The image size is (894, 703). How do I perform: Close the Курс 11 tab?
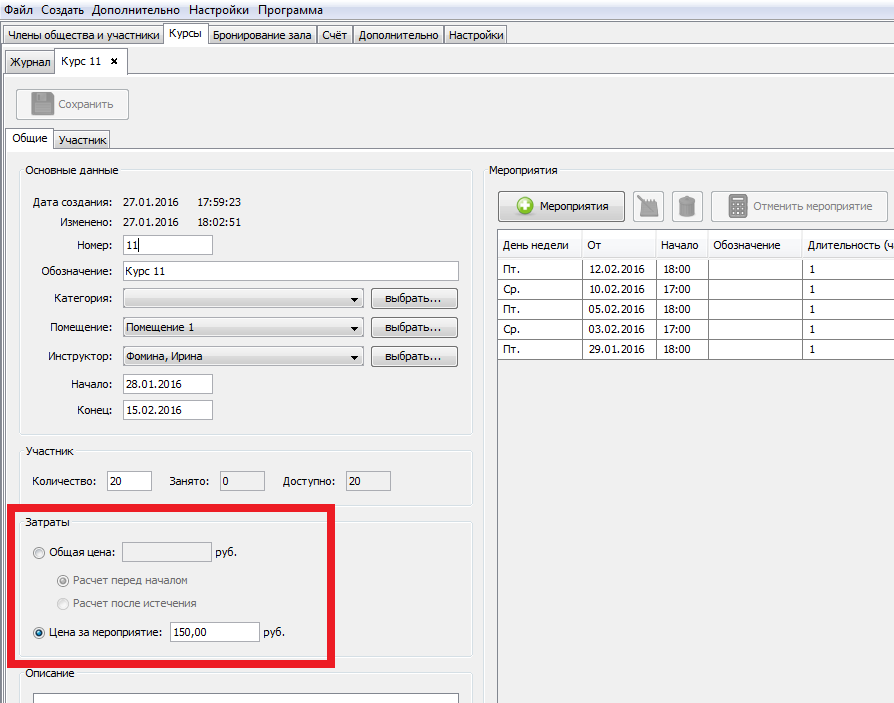coord(115,61)
